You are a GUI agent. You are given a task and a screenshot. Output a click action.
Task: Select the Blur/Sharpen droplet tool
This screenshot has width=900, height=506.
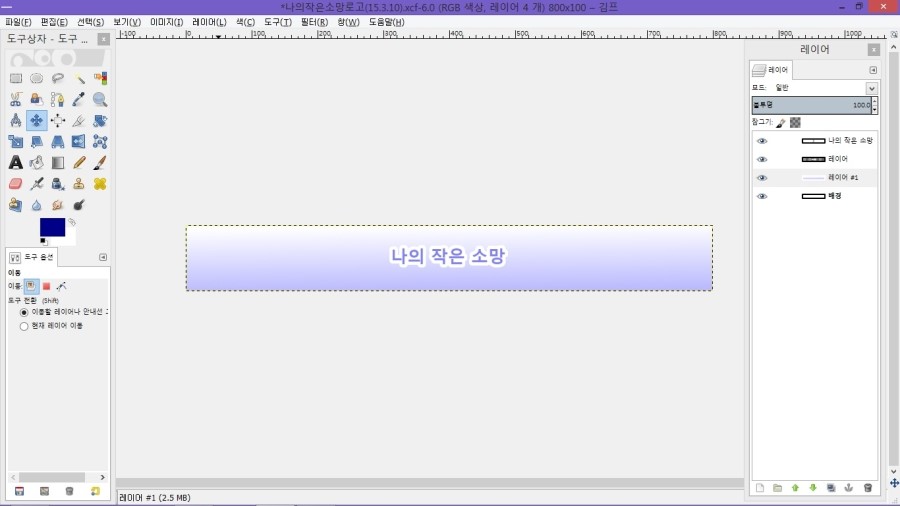(x=37, y=205)
